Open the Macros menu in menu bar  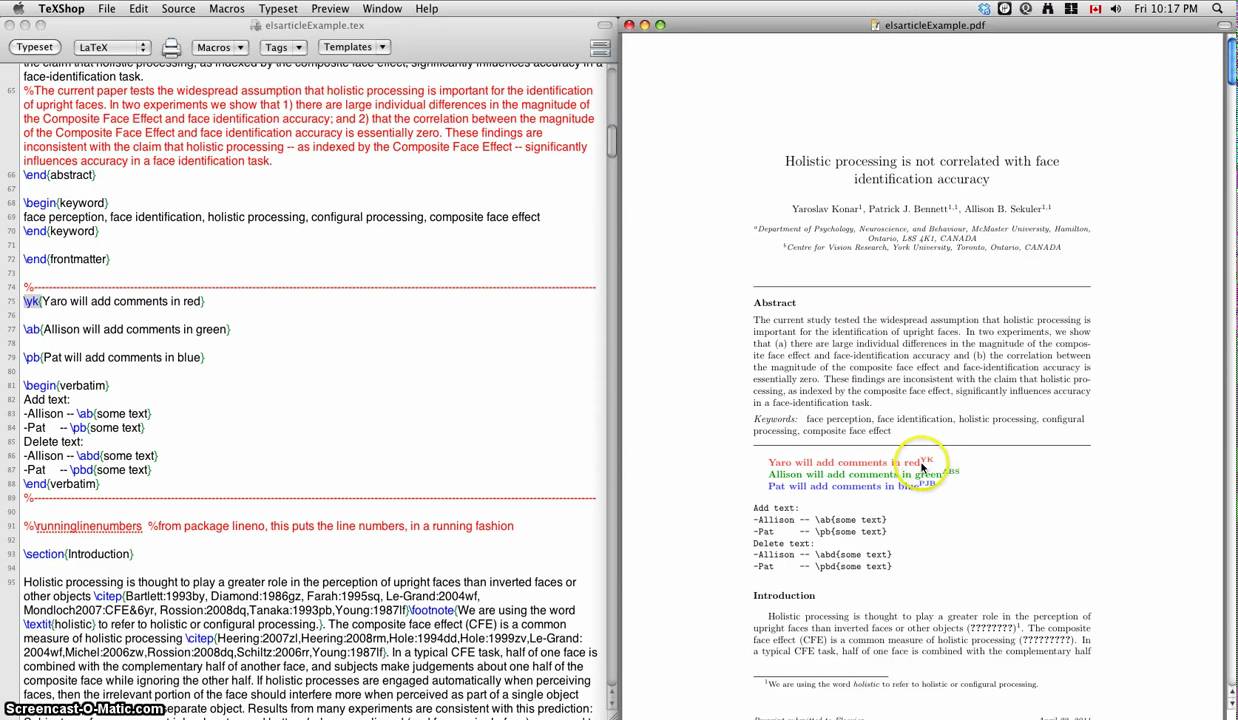[x=227, y=9]
